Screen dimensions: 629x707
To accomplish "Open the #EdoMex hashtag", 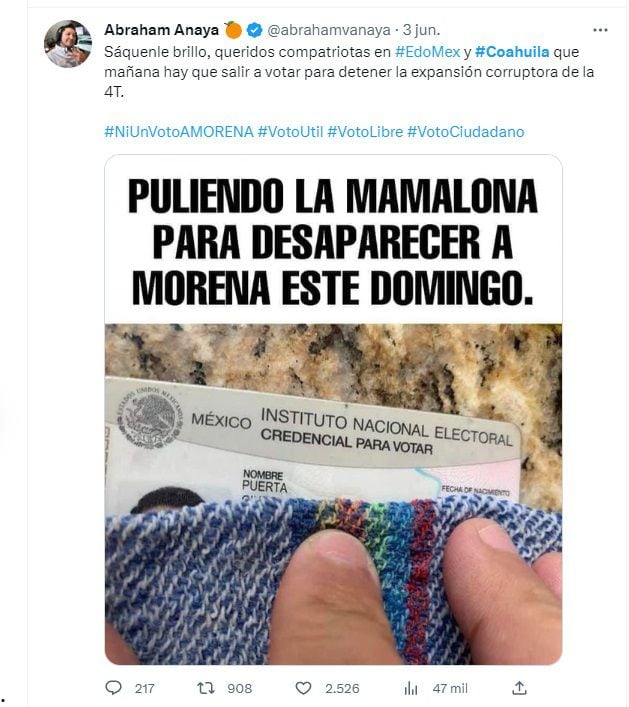I will click(427, 52).
